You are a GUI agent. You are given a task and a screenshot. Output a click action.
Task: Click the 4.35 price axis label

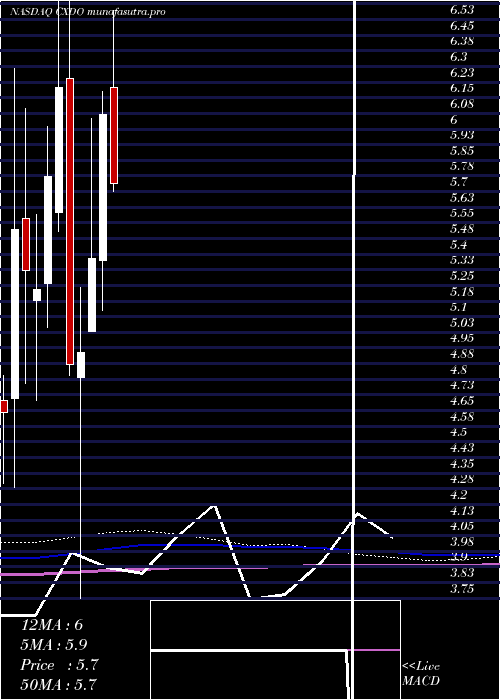462,463
